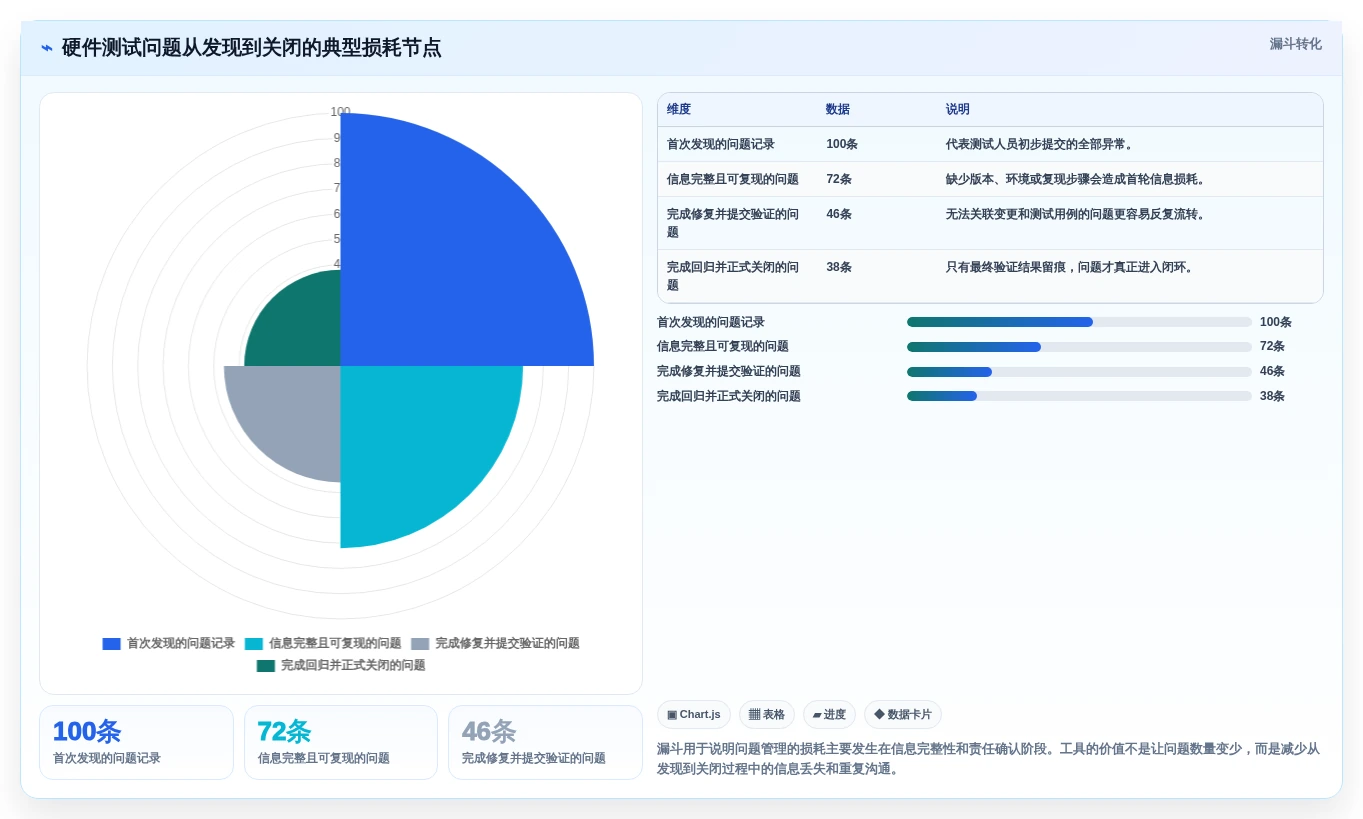Click the 完成修复并提交验证的问题 table row label

(733, 223)
